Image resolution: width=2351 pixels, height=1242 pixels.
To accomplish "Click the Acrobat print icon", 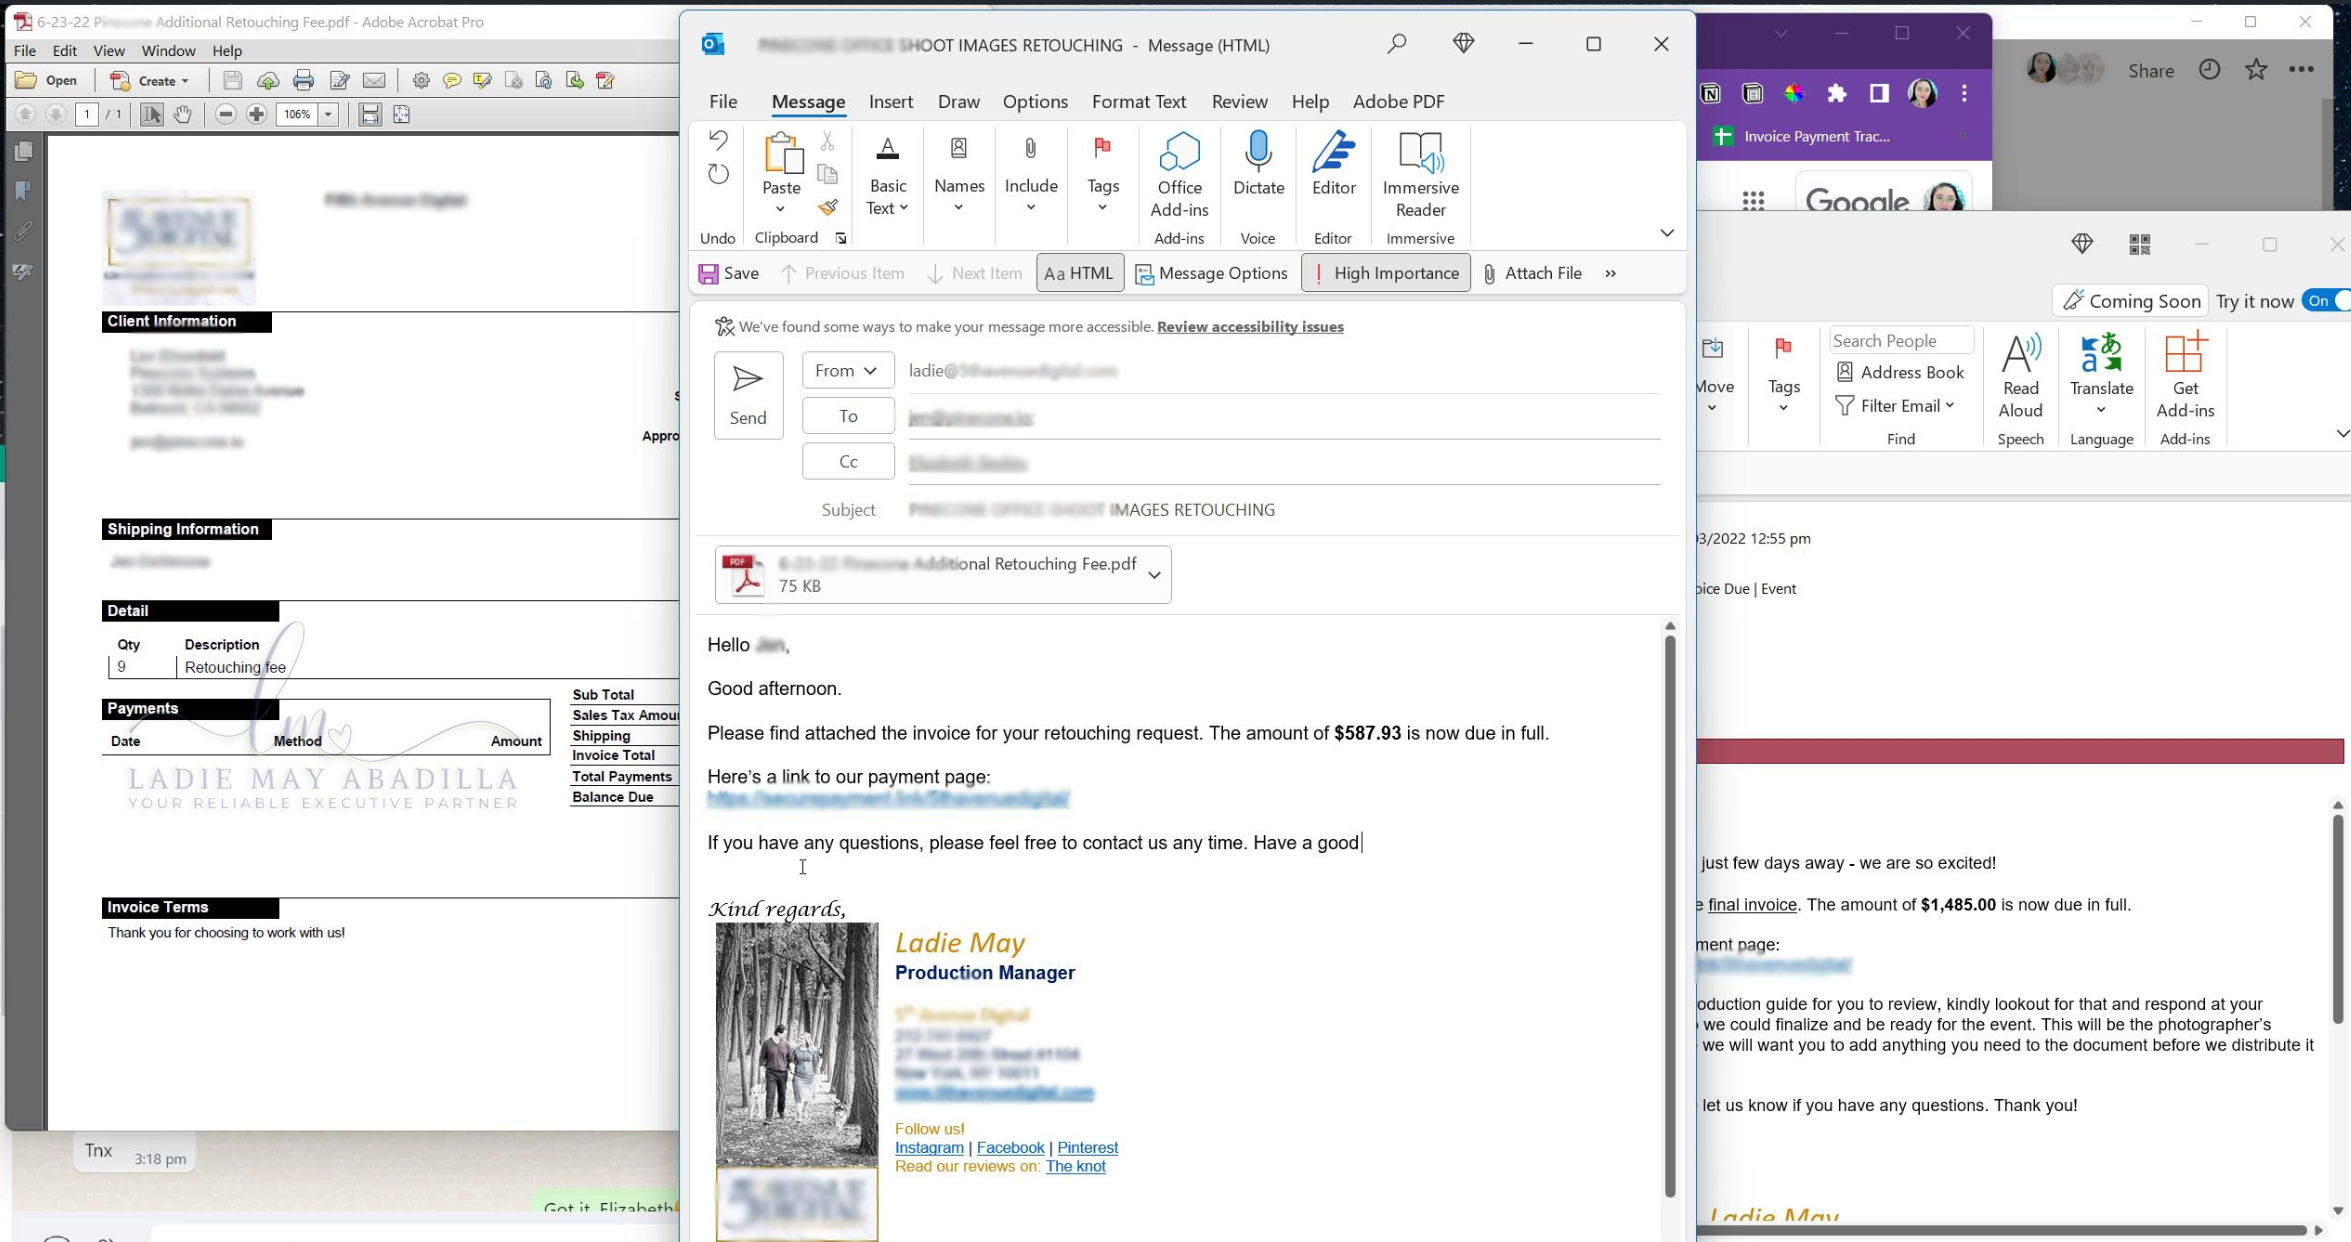I will pos(304,80).
